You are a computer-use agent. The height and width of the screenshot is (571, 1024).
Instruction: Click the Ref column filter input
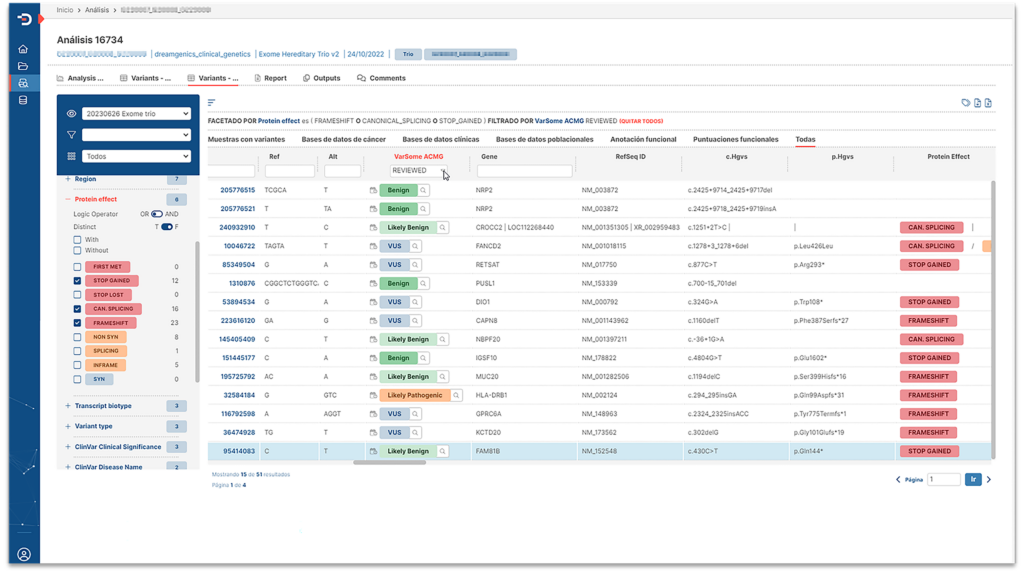pos(289,171)
